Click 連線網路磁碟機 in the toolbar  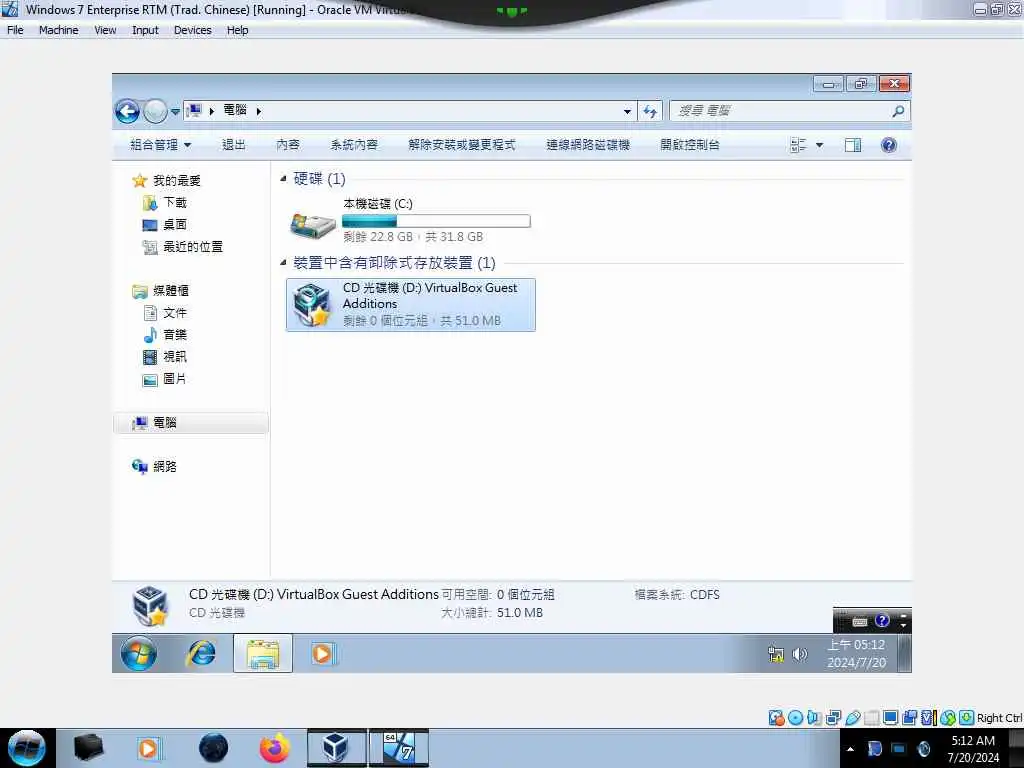tap(588, 145)
